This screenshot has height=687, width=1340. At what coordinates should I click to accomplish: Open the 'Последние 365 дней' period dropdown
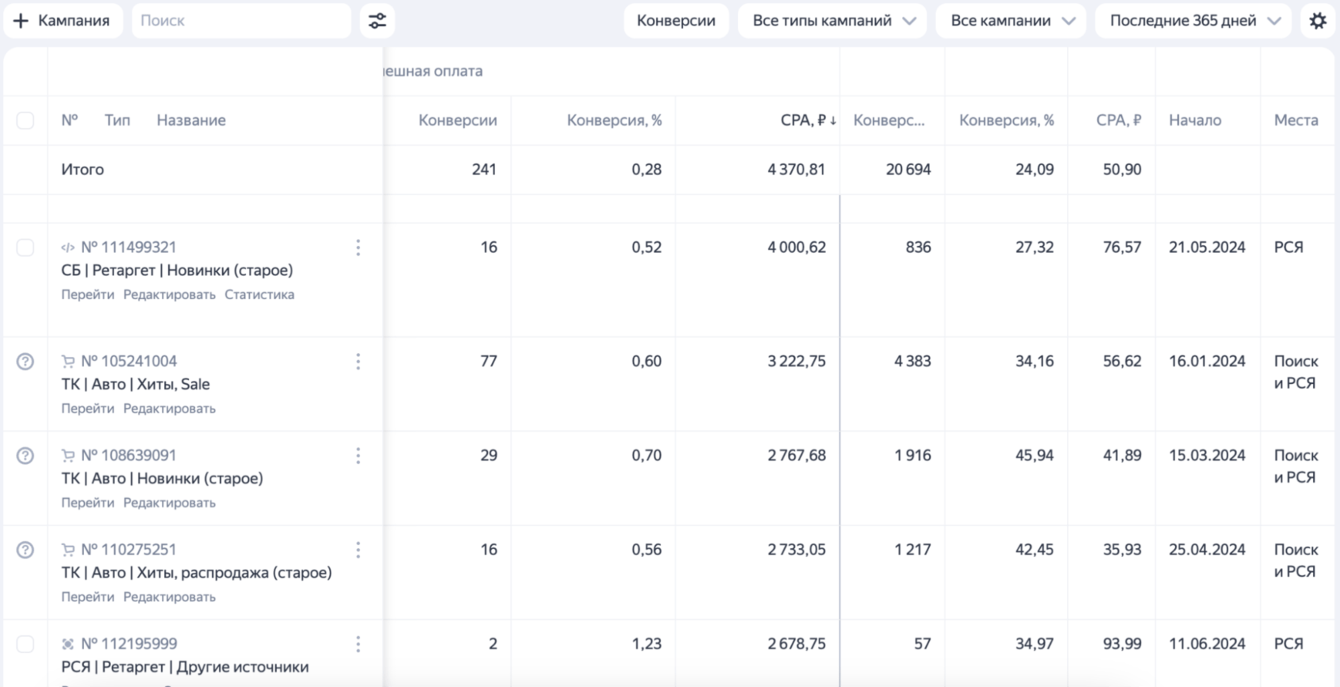coord(1193,21)
